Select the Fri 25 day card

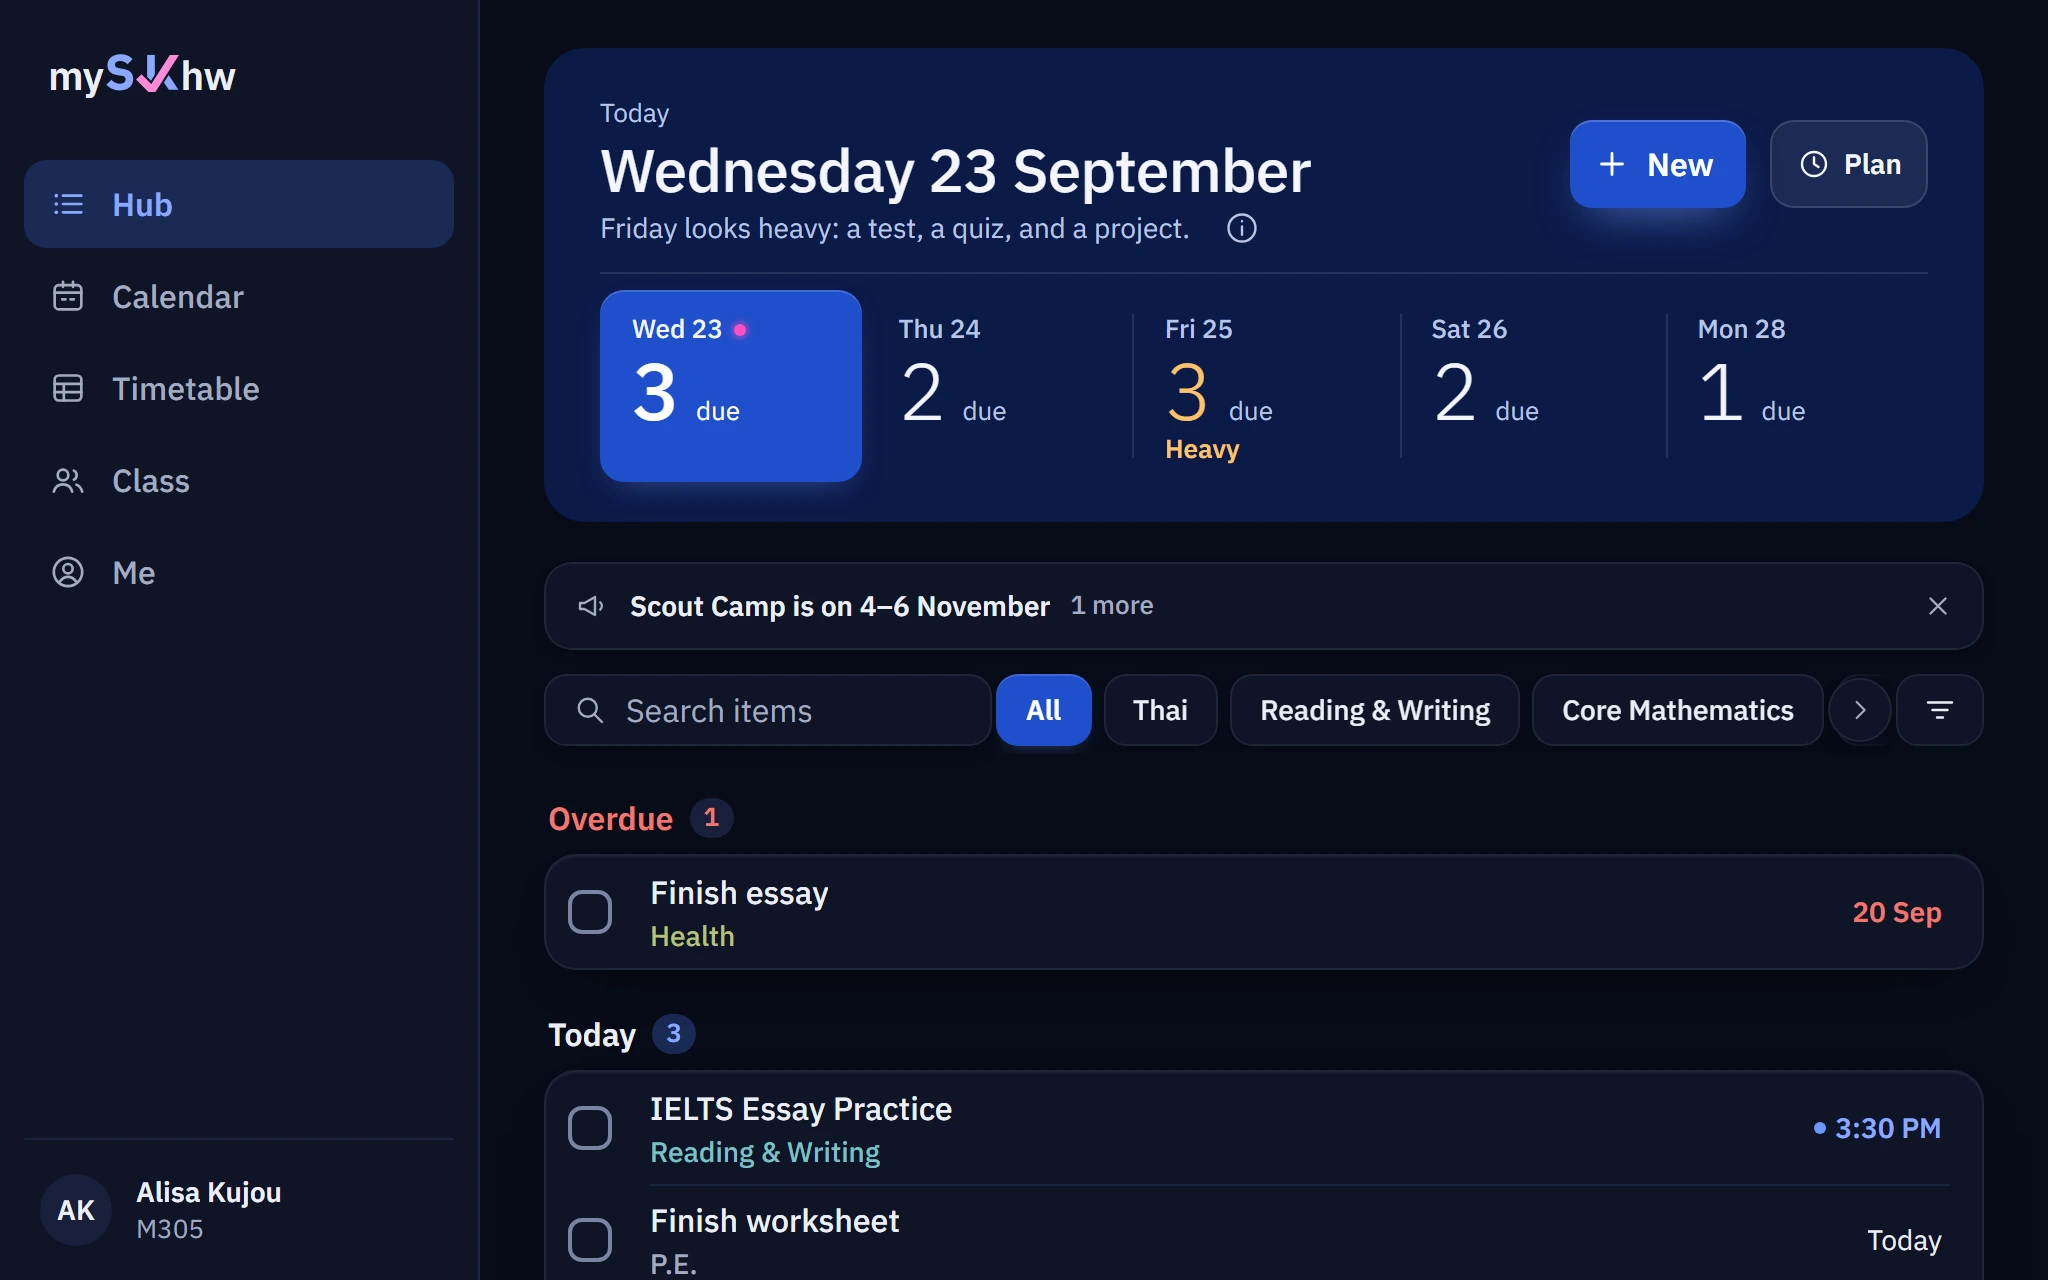1266,386
